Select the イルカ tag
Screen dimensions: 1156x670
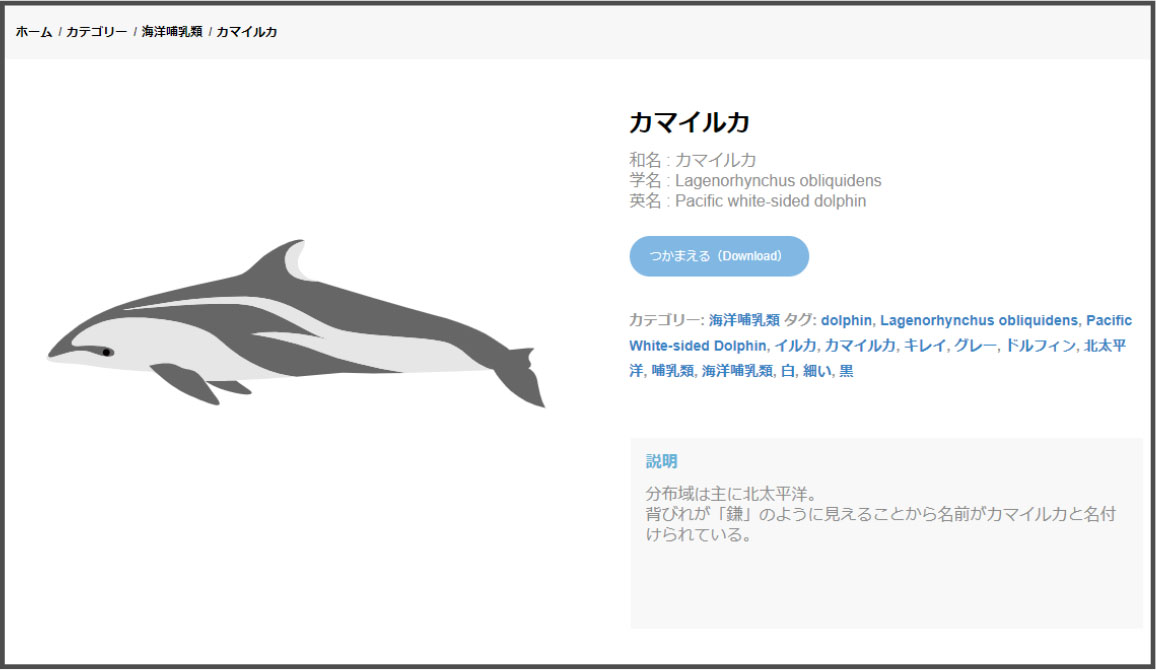795,345
